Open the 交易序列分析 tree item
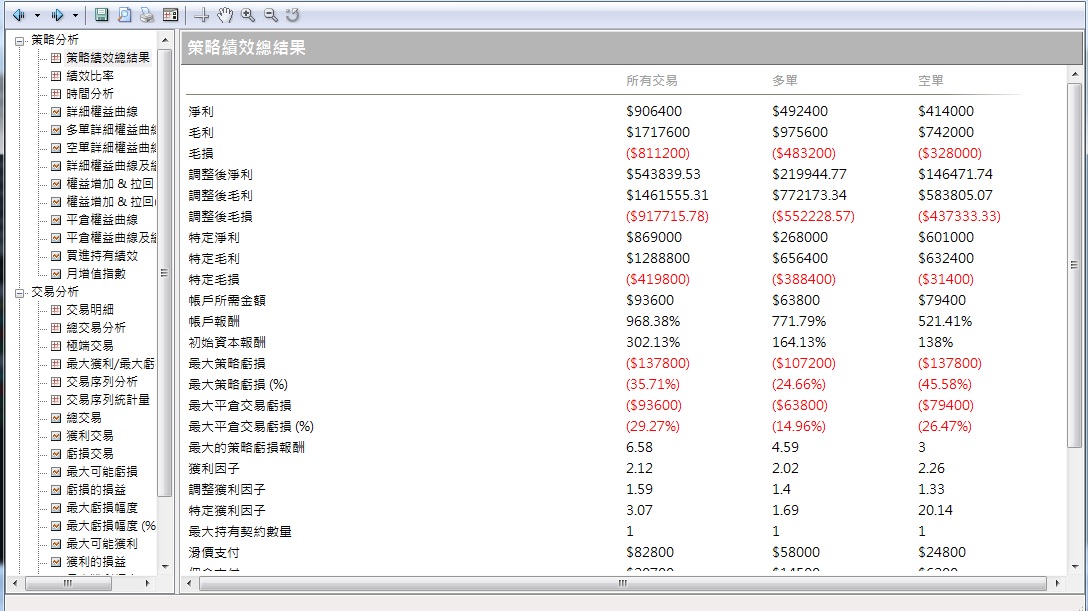This screenshot has width=1088, height=611. 101,381
